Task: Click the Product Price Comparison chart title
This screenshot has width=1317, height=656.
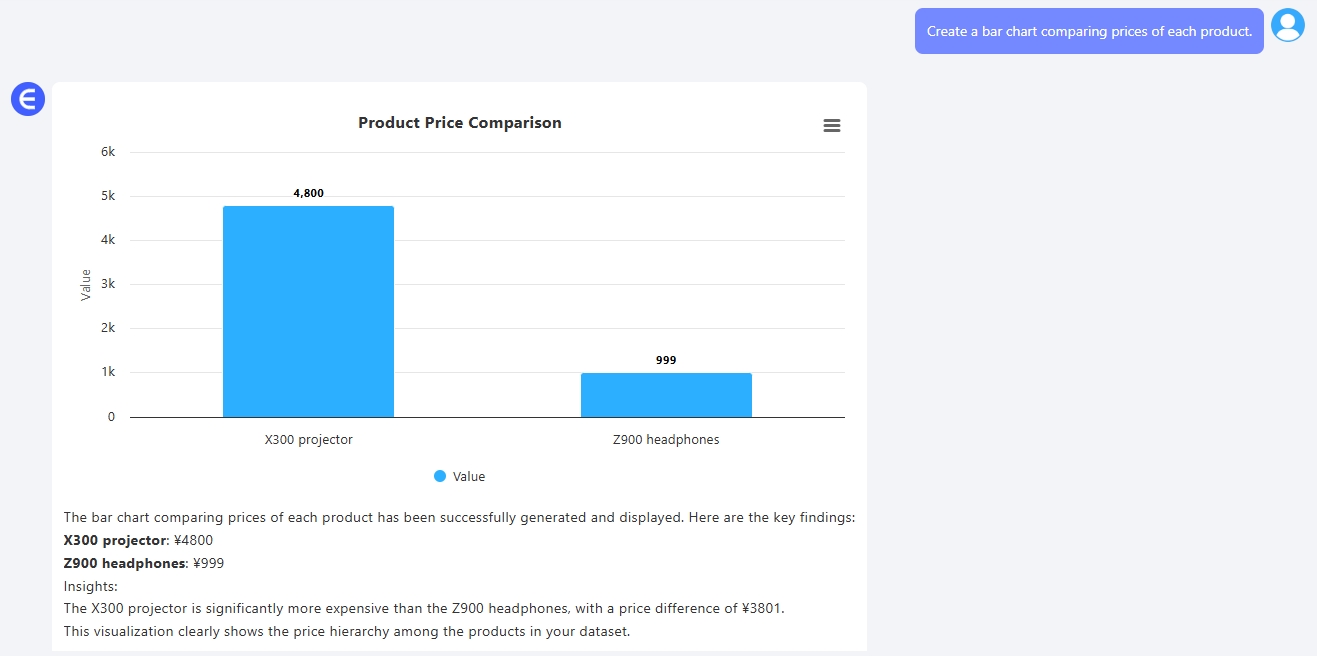Action: (x=460, y=123)
